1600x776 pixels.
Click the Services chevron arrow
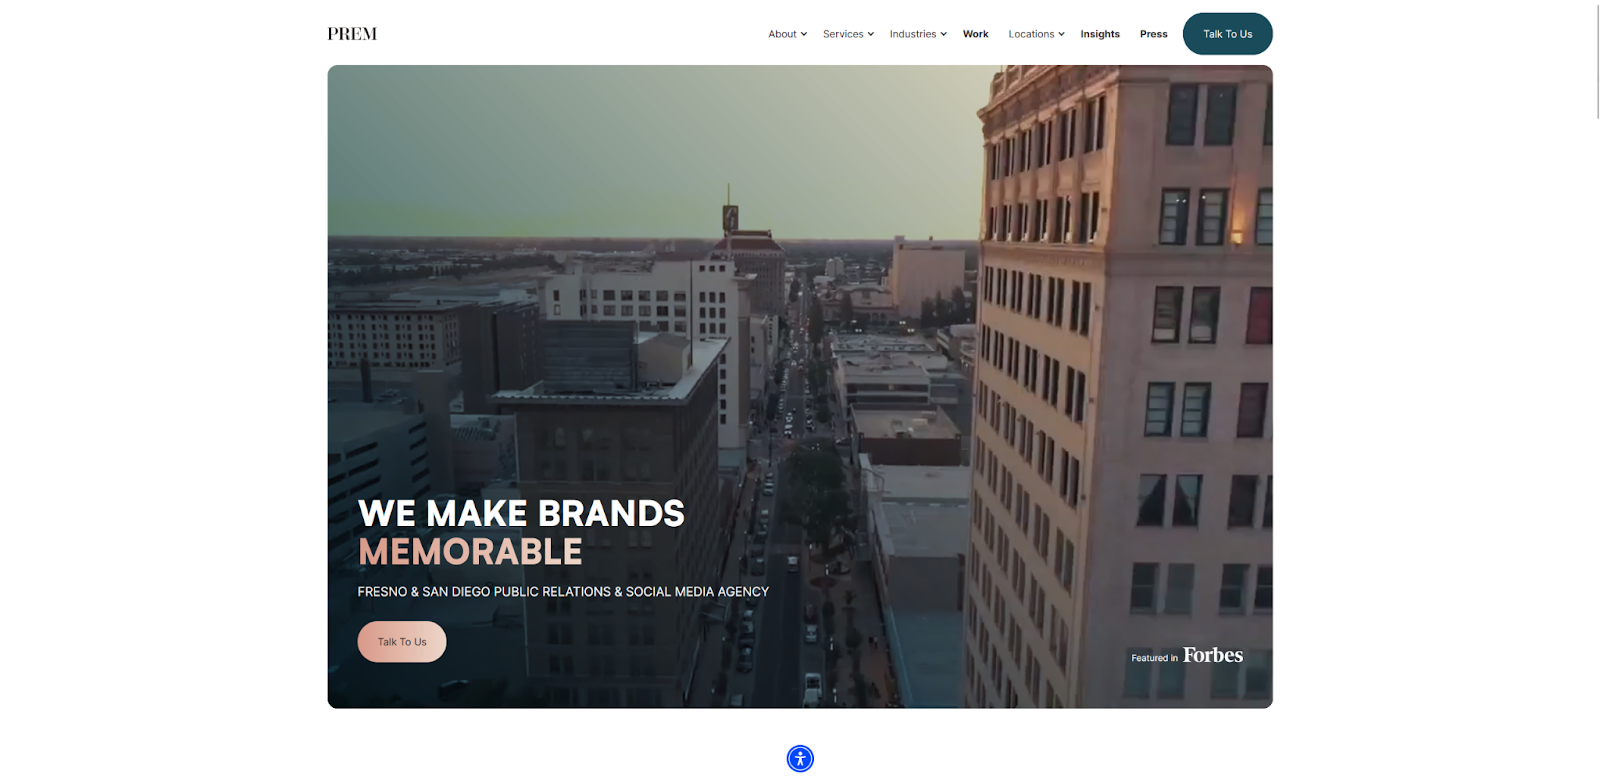[x=871, y=34]
